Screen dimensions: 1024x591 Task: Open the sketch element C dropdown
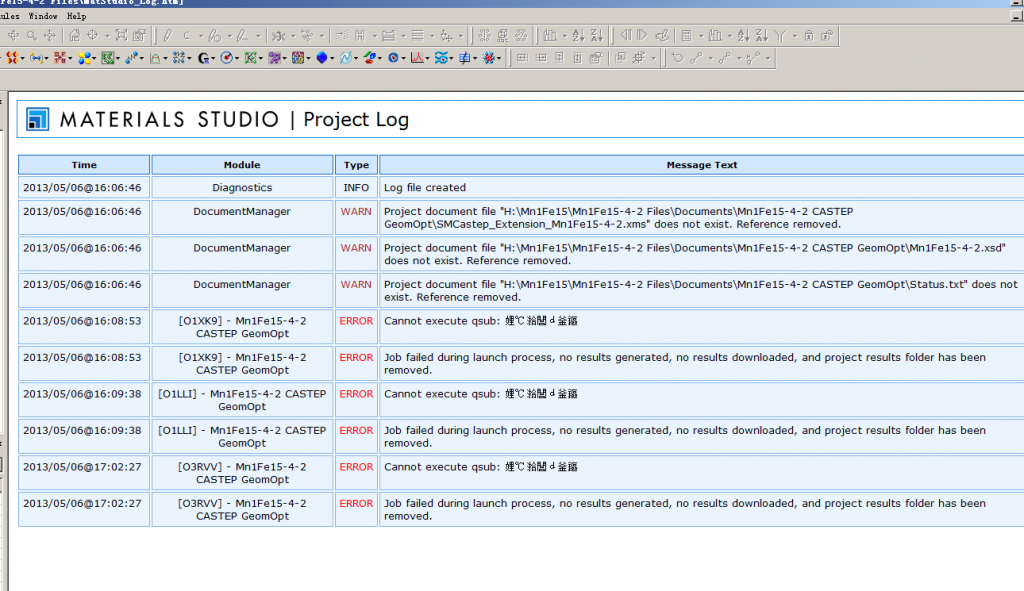(x=200, y=36)
